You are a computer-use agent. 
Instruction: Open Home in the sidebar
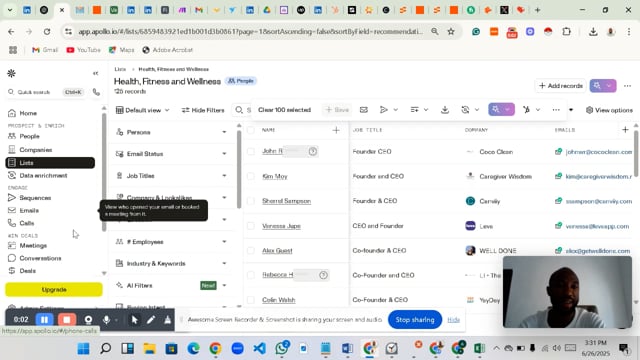[x=28, y=113]
